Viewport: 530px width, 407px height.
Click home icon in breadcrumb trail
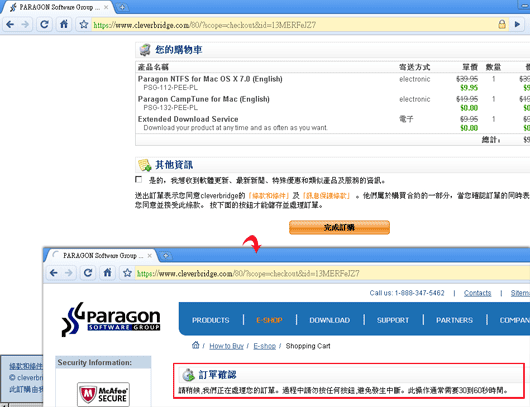coord(195,345)
